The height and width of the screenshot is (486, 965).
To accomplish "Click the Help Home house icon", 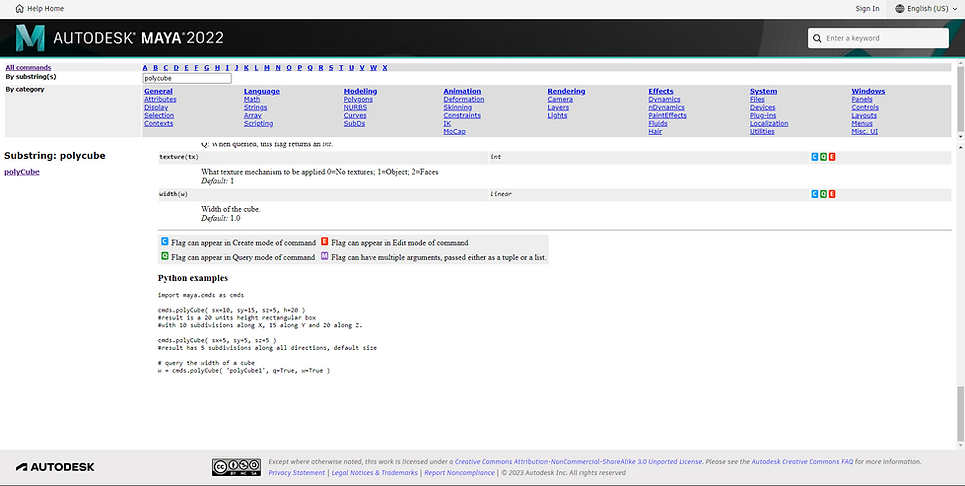I will tap(19, 9).
